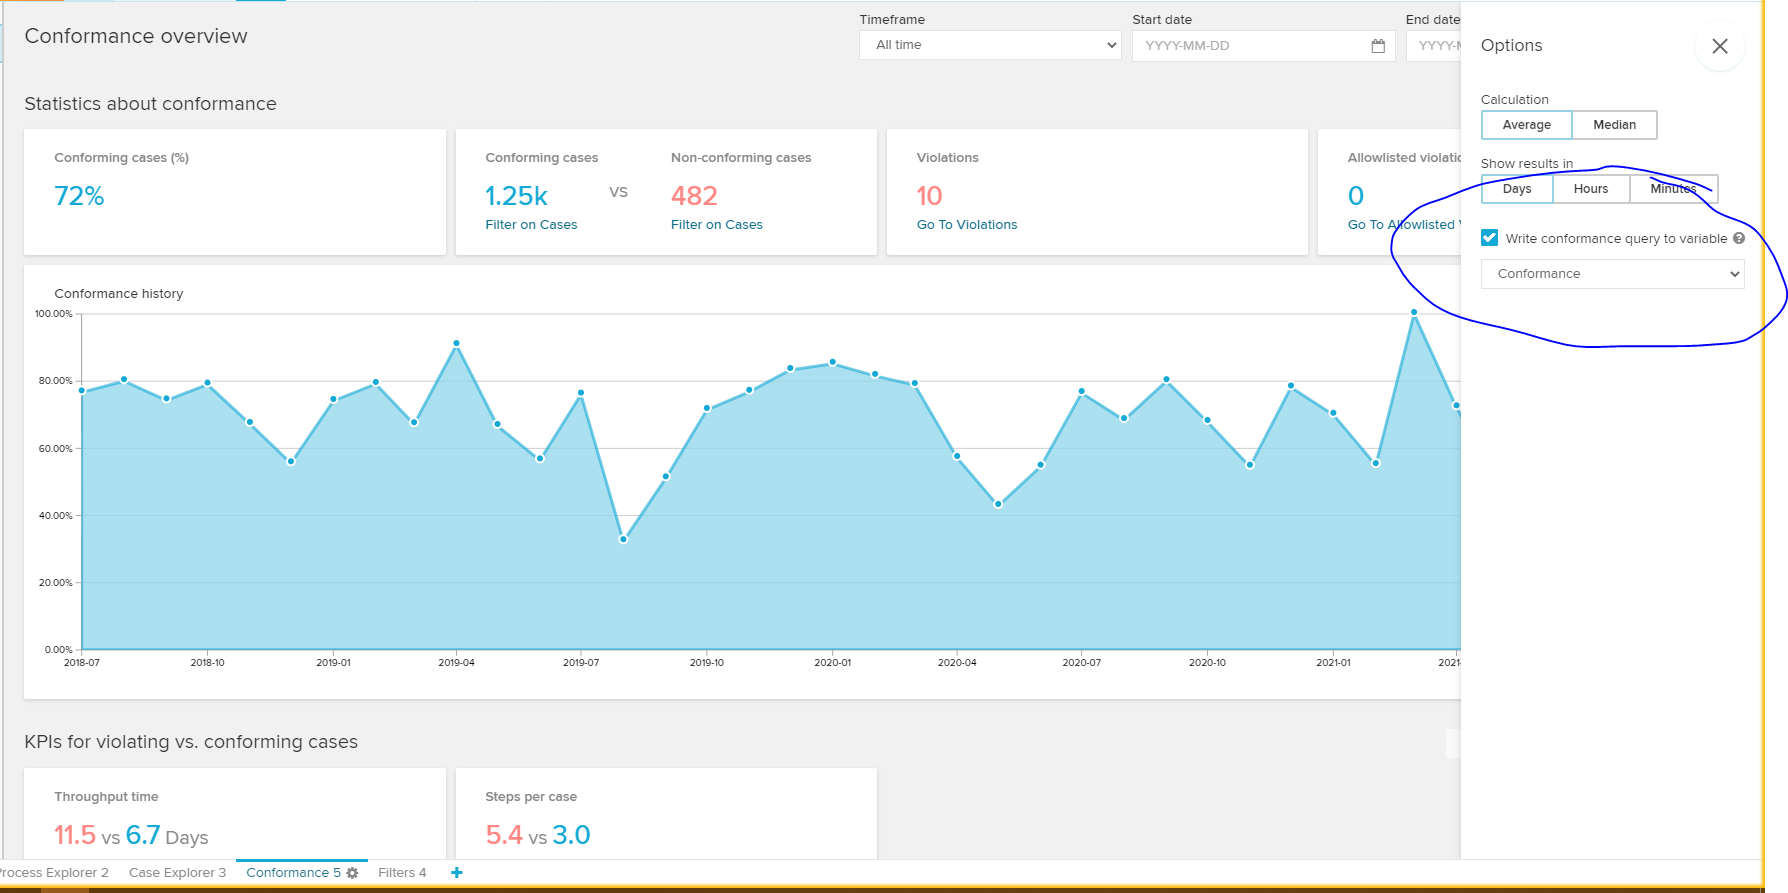Select the 2019-04 peak data point
1788x893 pixels.
[457, 343]
